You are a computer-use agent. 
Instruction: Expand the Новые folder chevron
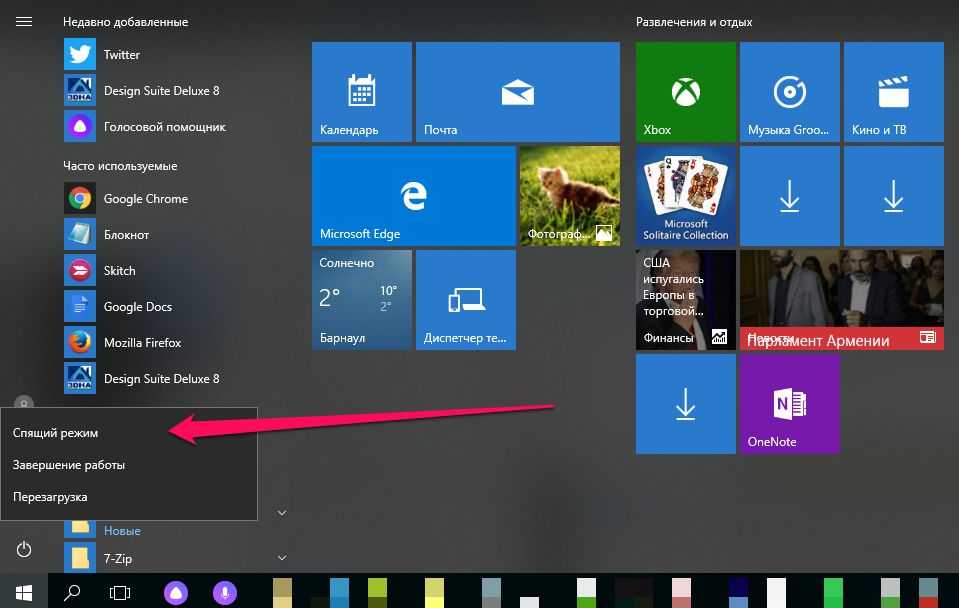point(282,513)
